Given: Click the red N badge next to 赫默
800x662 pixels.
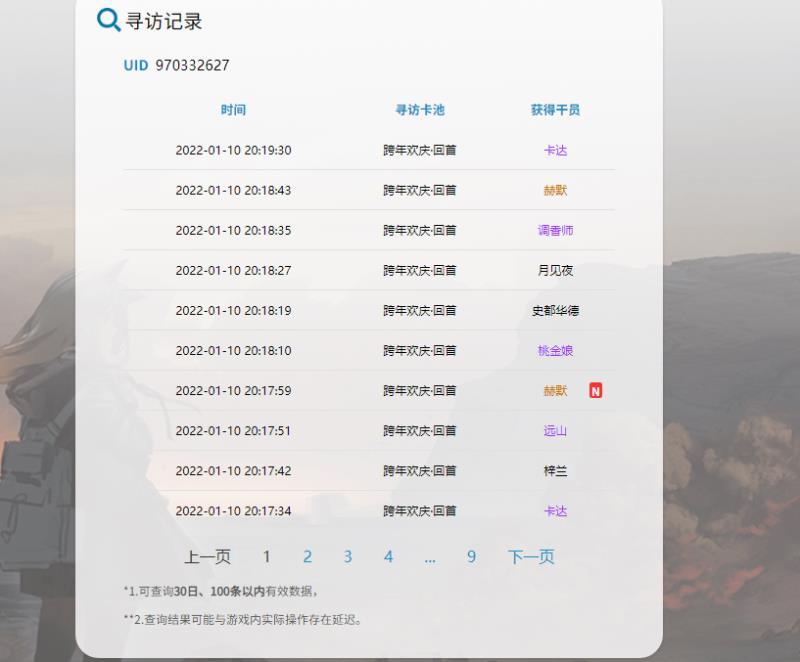Looking at the screenshot, I should click(x=595, y=390).
